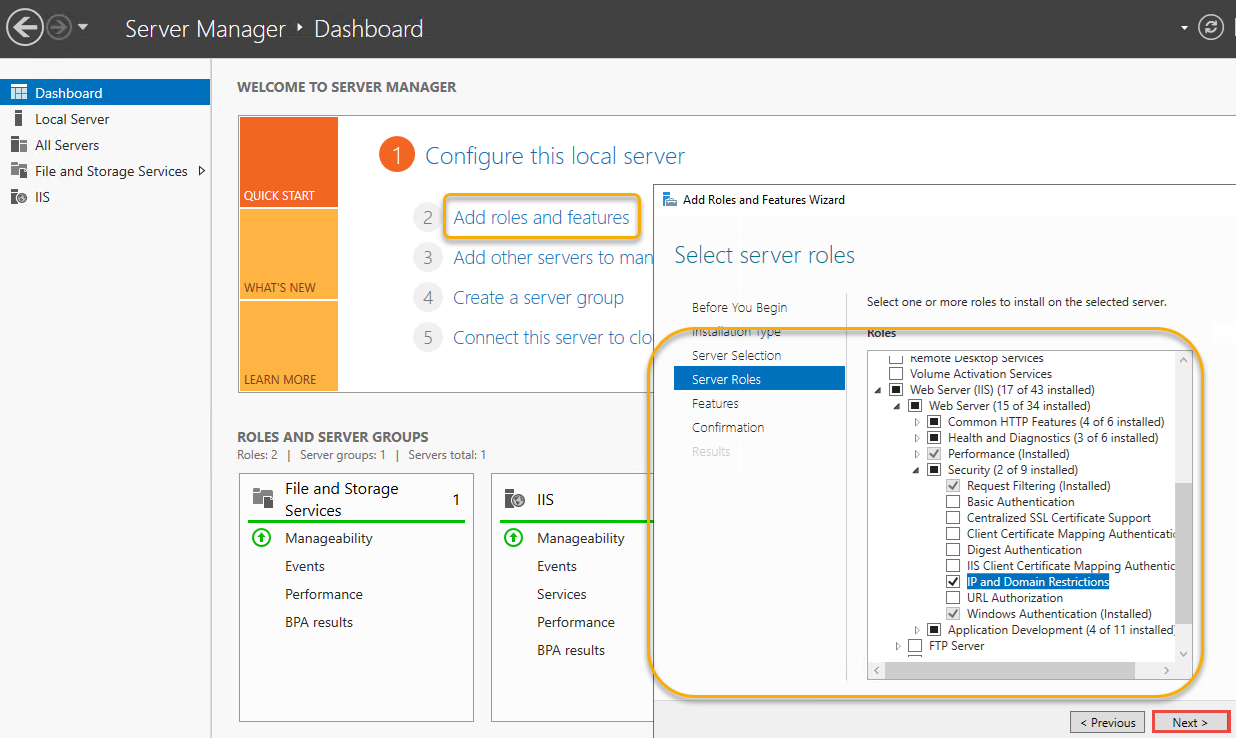The width and height of the screenshot is (1236, 738).
Task: Click the IIS icon in sidebar
Action: click(x=18, y=197)
